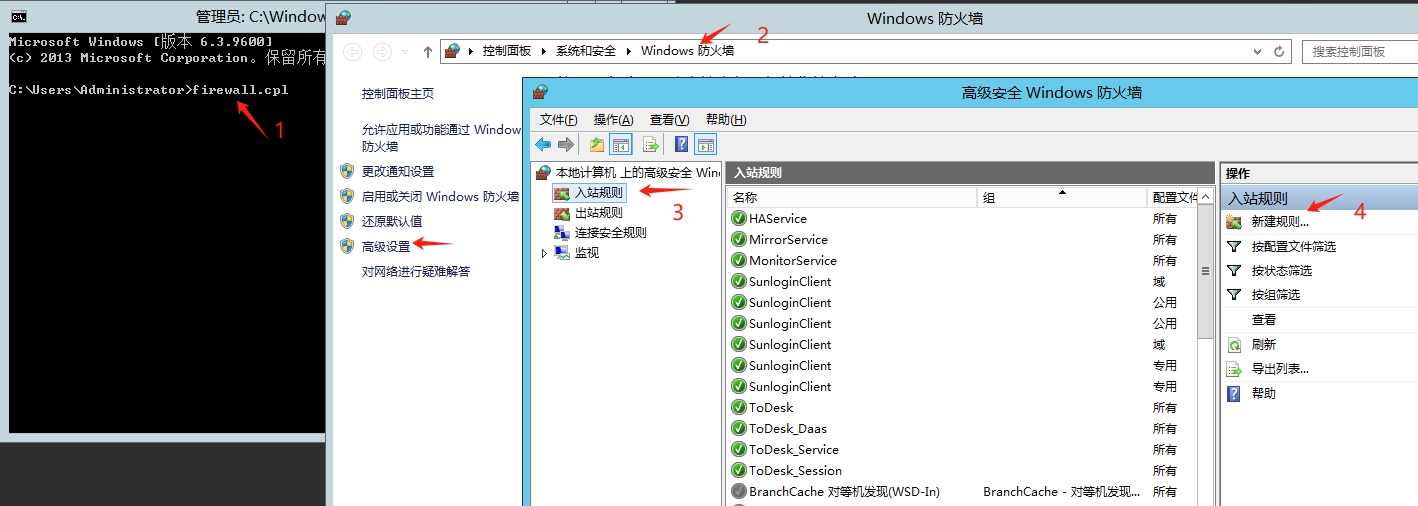Image resolution: width=1418 pixels, height=506 pixels.
Task: Click the chevron after 控制面板 in breadcrumb
Action: [544, 51]
